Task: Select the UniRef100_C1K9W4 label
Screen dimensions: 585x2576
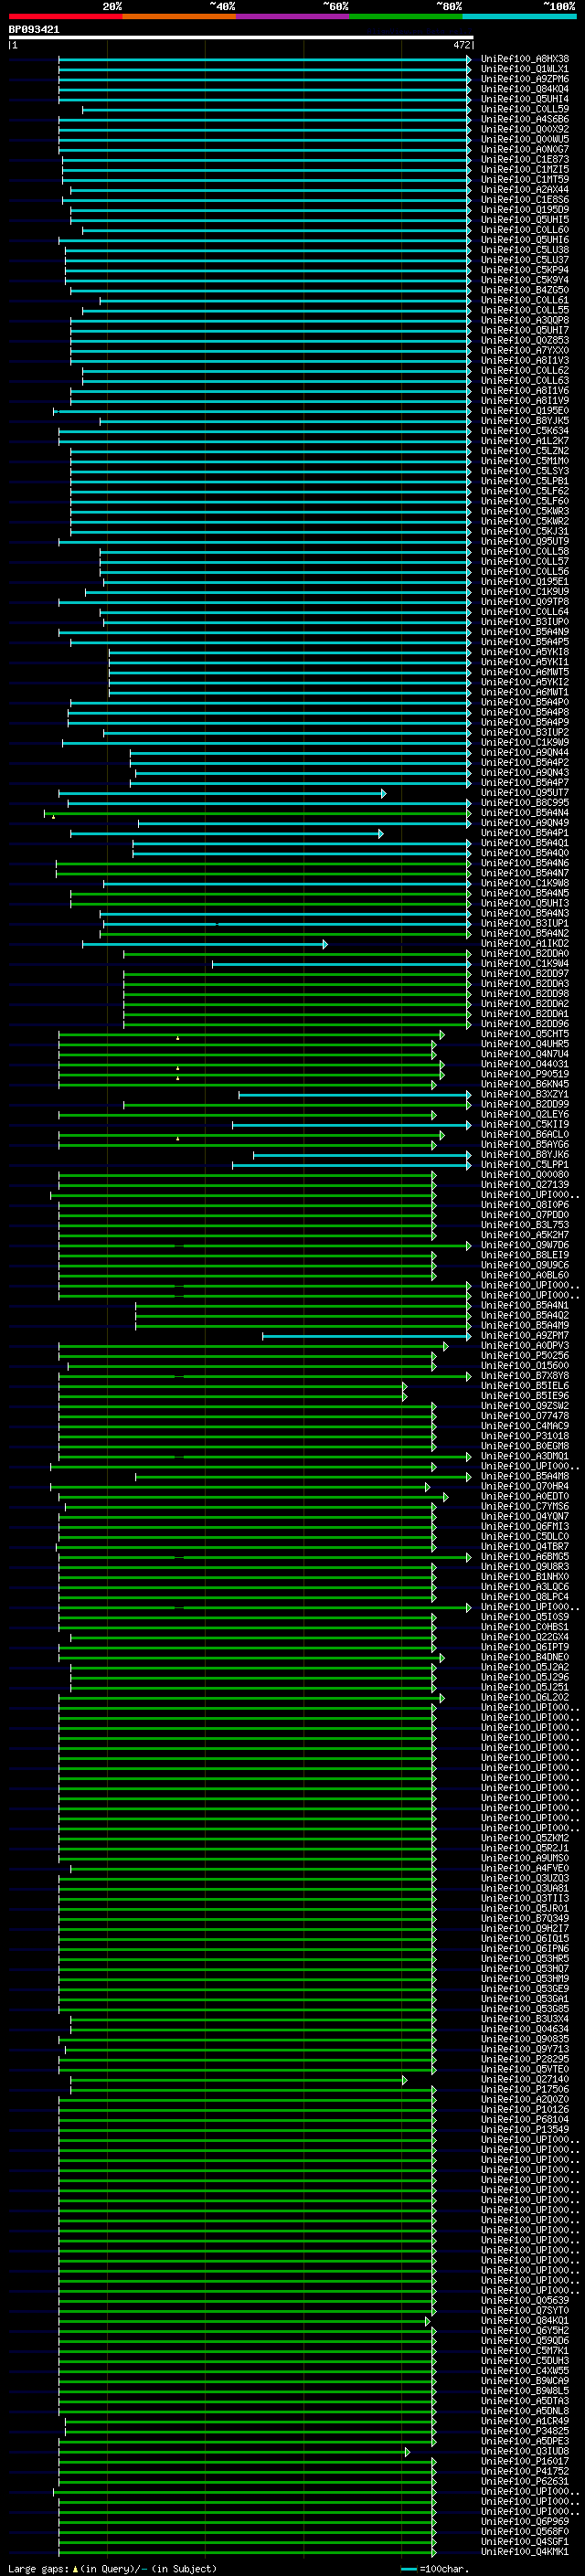Action: [x=525, y=964]
